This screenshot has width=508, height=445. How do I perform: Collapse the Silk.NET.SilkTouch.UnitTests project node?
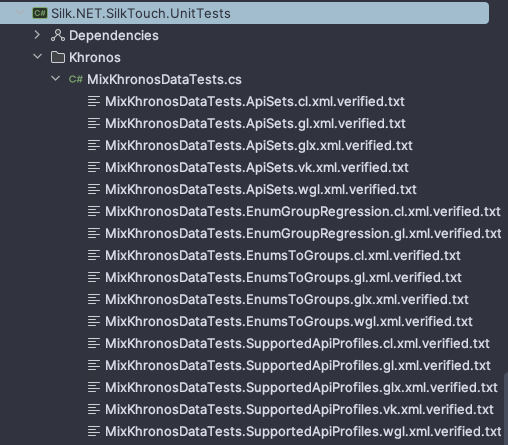(20, 13)
